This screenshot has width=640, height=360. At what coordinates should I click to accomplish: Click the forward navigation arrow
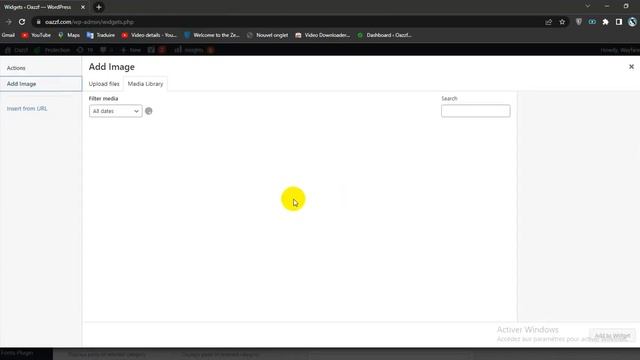tap(9, 22)
